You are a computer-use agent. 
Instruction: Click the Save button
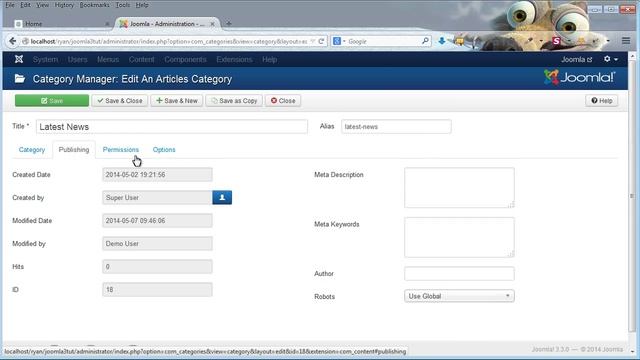(x=52, y=101)
